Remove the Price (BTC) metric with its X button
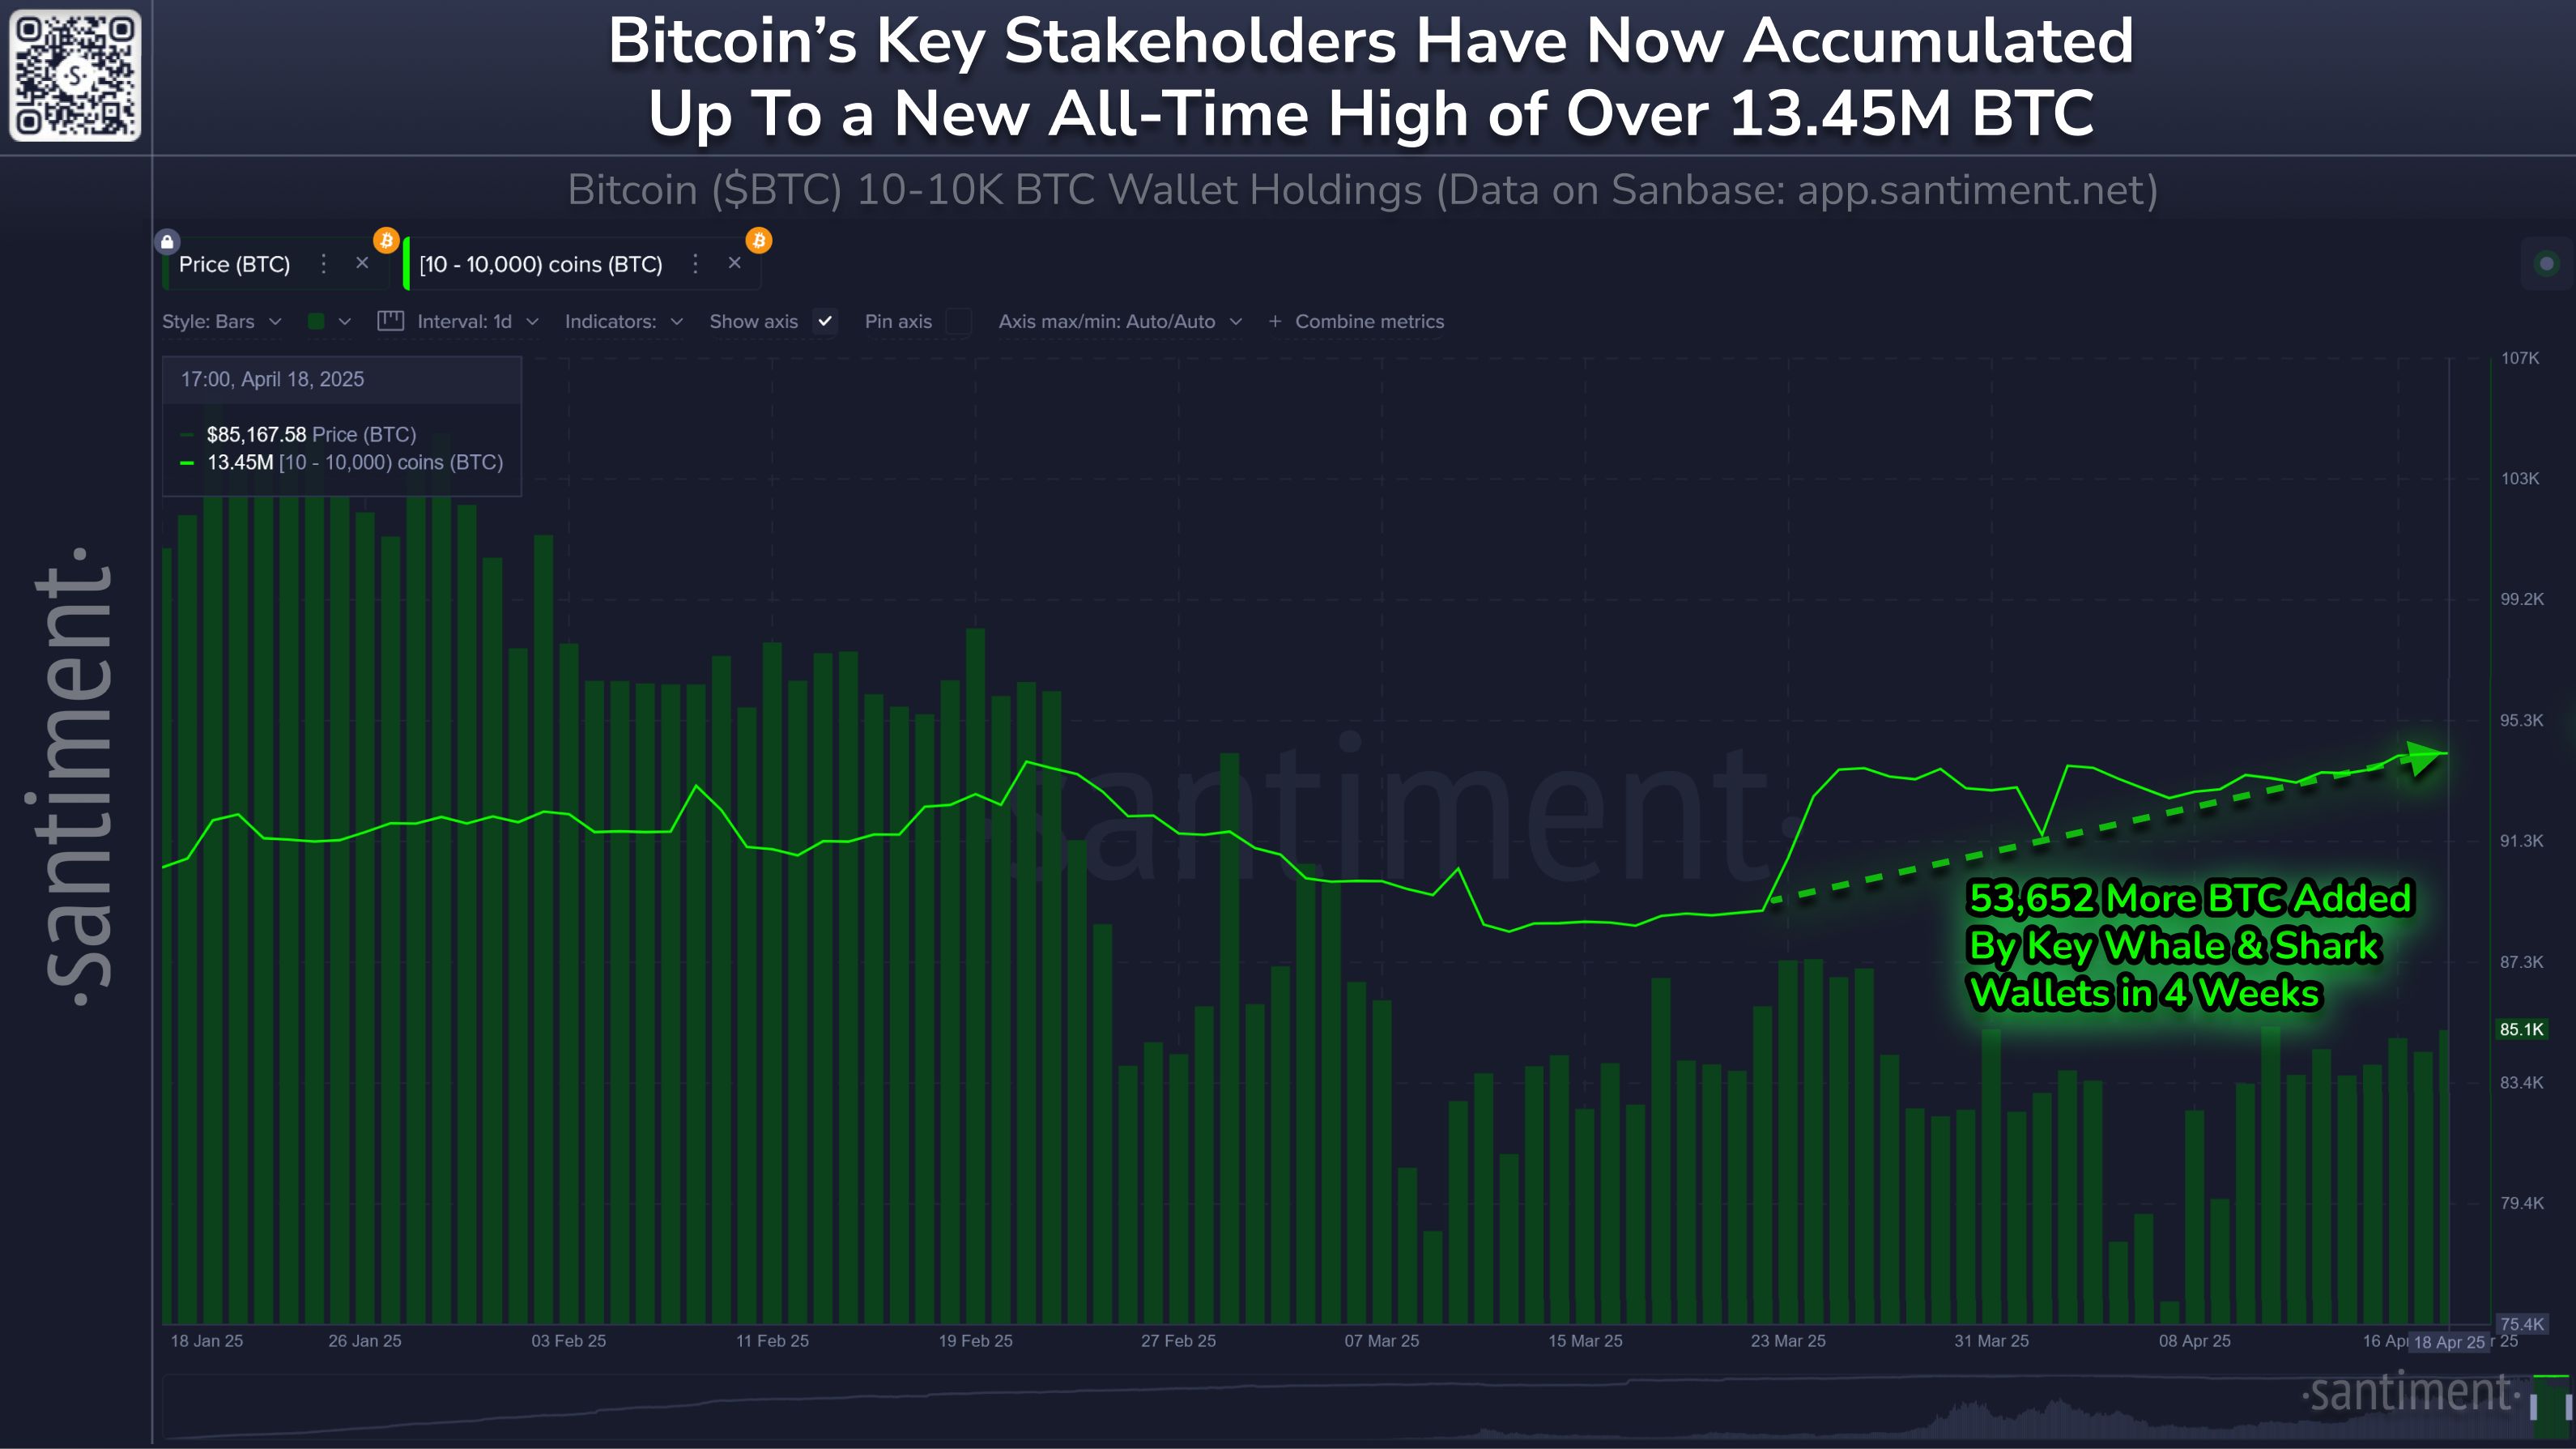 click(x=361, y=263)
